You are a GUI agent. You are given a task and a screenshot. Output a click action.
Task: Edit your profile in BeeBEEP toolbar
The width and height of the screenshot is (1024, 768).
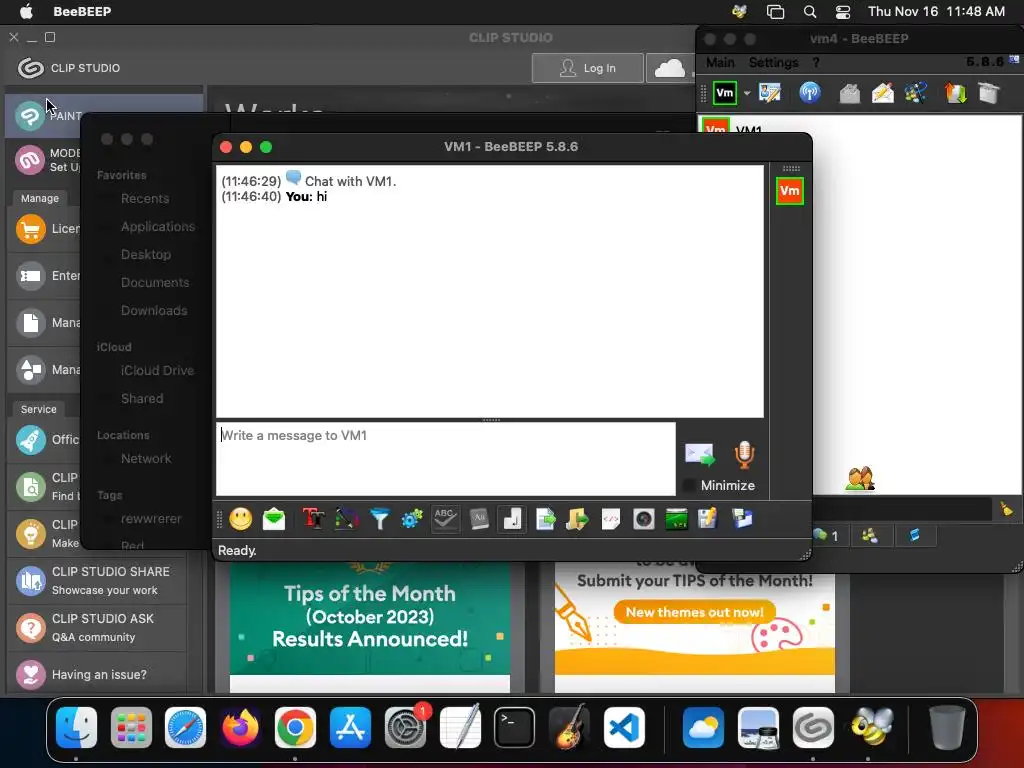point(770,93)
